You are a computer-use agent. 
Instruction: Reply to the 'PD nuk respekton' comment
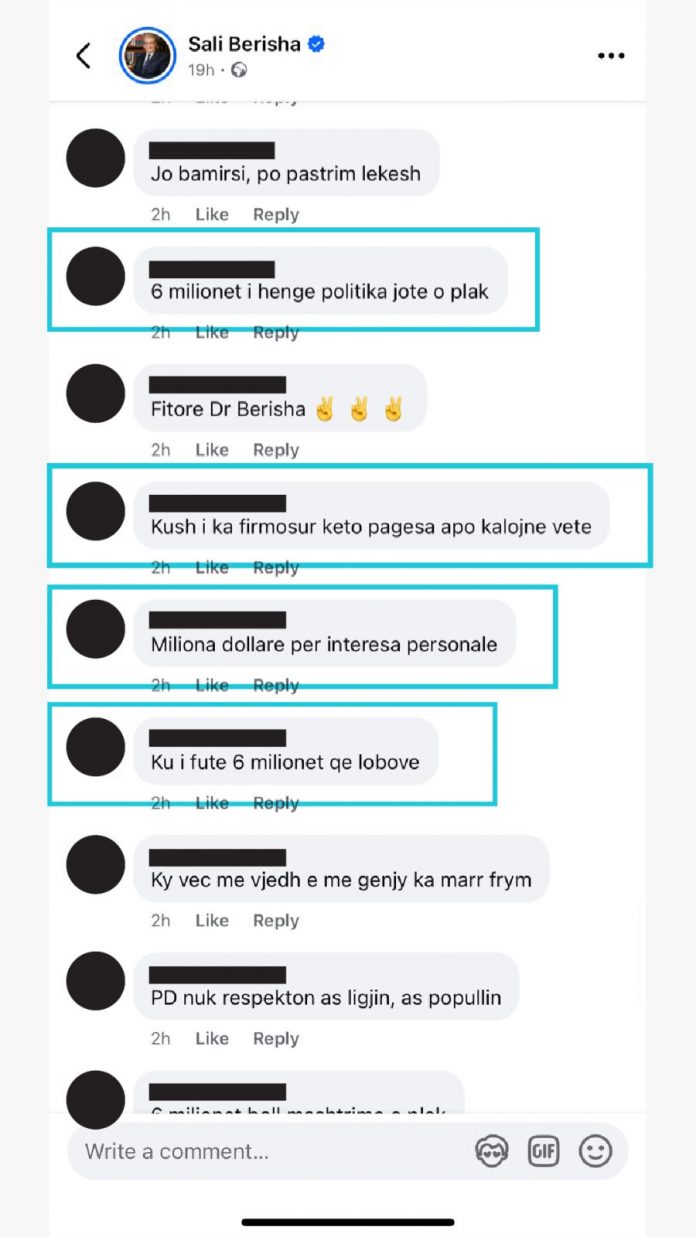pos(276,1039)
